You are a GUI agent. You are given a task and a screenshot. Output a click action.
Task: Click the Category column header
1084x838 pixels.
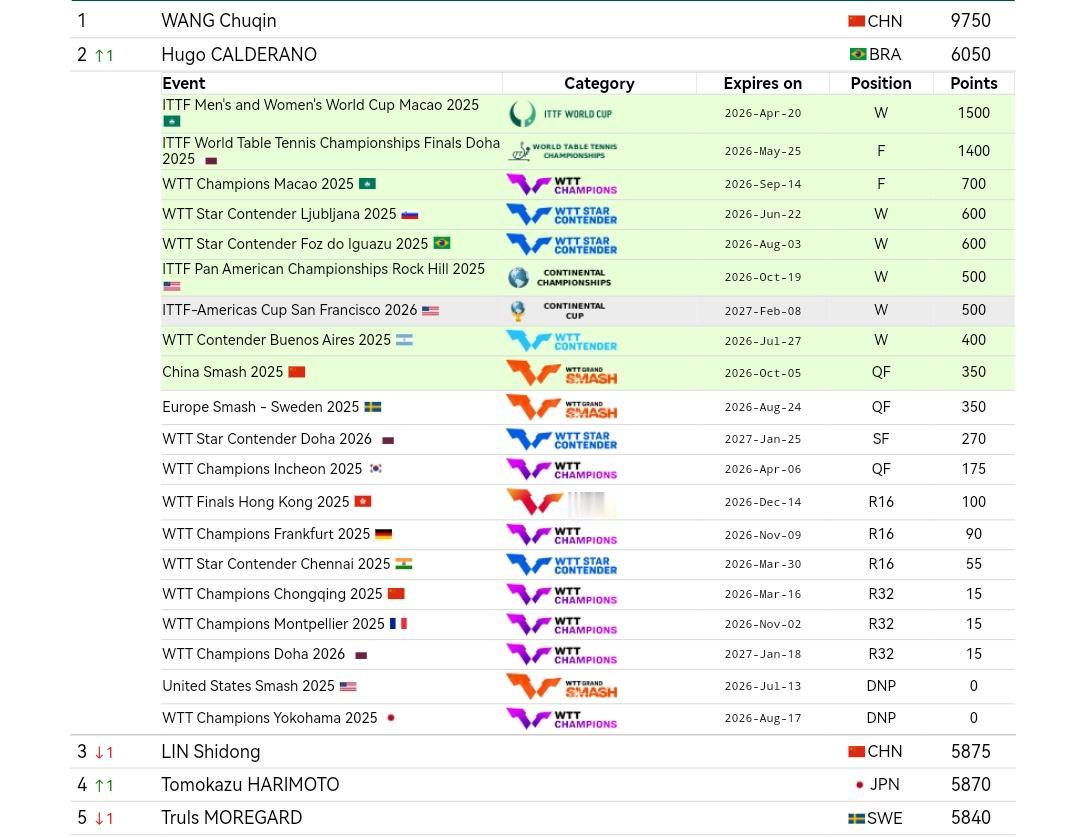click(599, 84)
